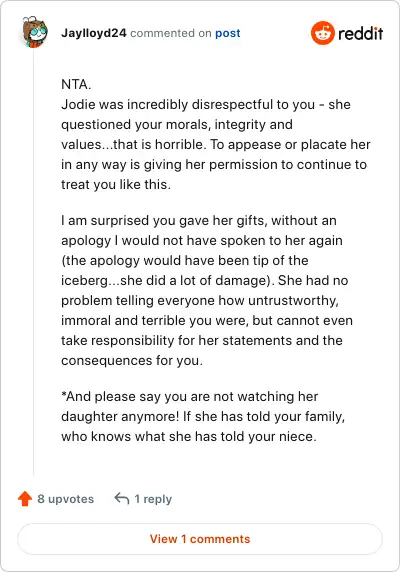Viewport: 400px width, 572px height.
Task: Click the line starting "iceberg...she did a lot"
Action: [x=205, y=281]
